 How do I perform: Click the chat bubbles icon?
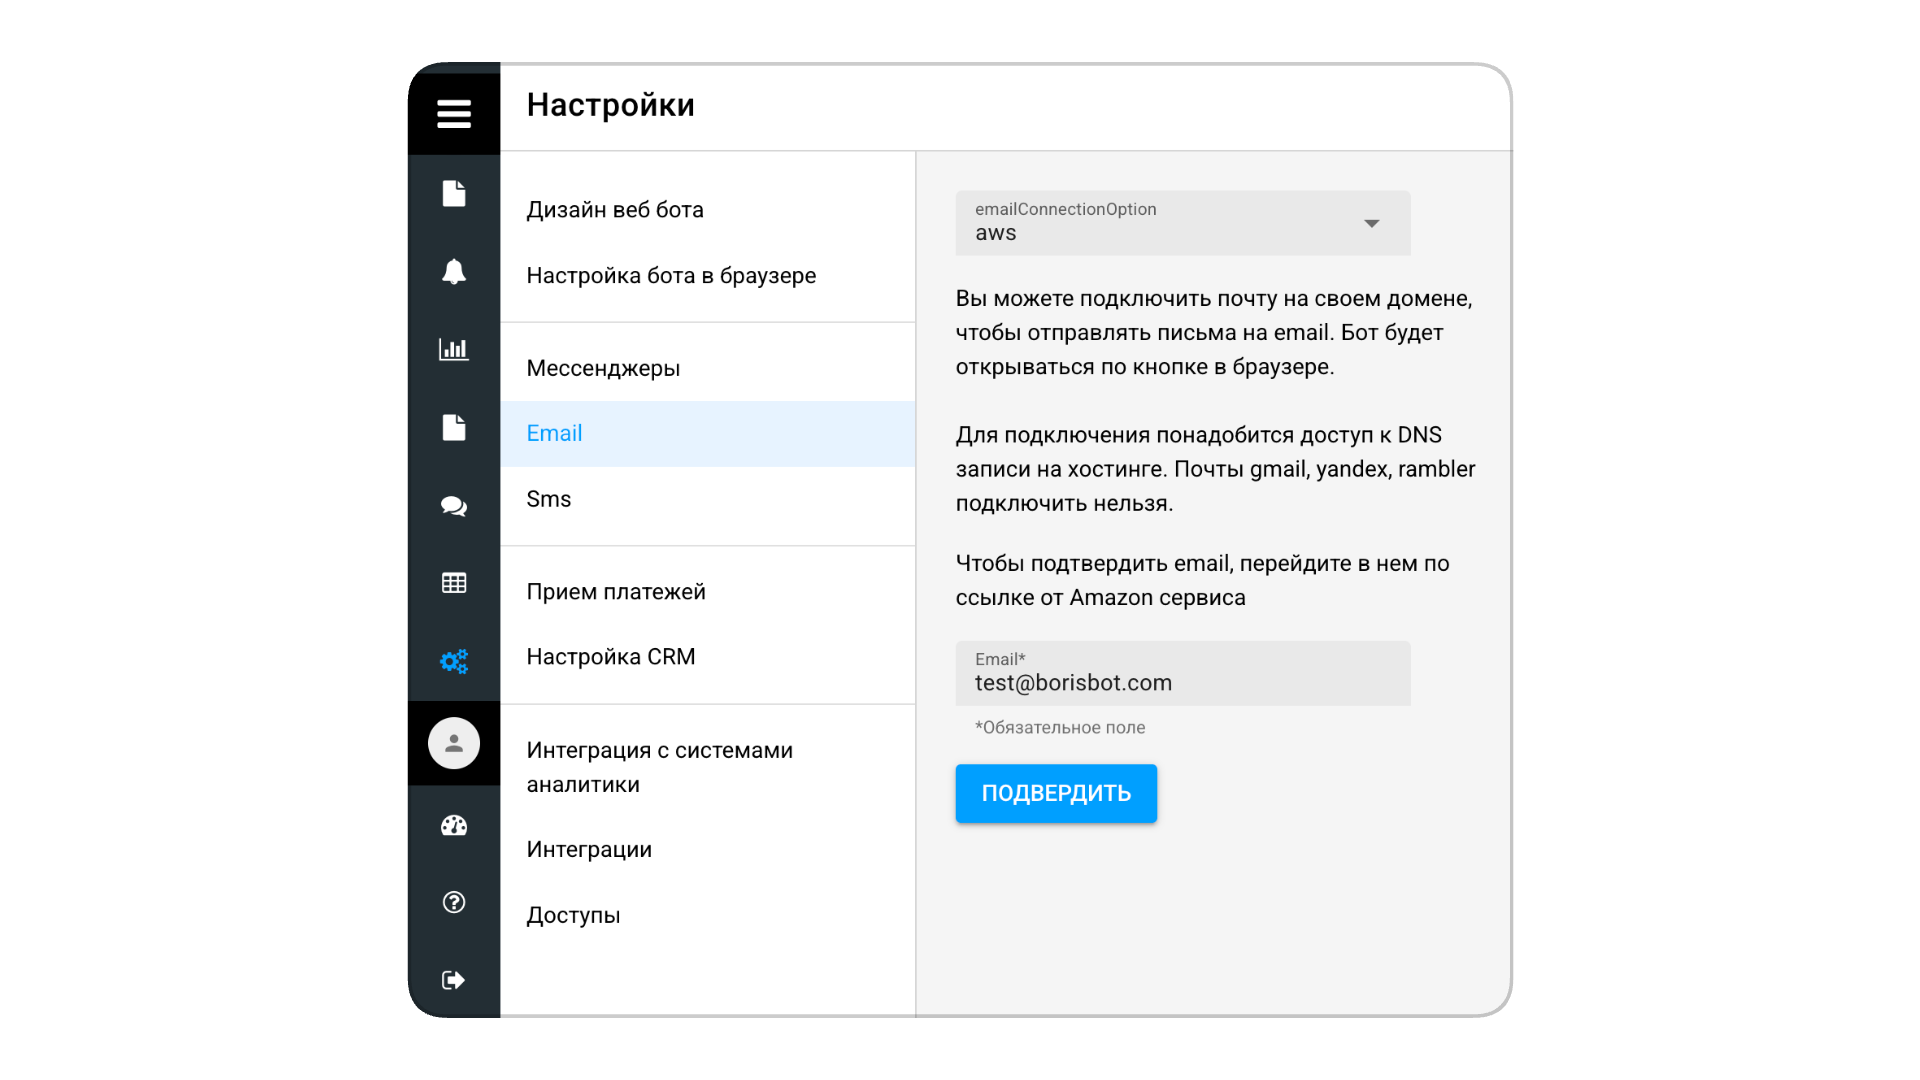coord(453,506)
